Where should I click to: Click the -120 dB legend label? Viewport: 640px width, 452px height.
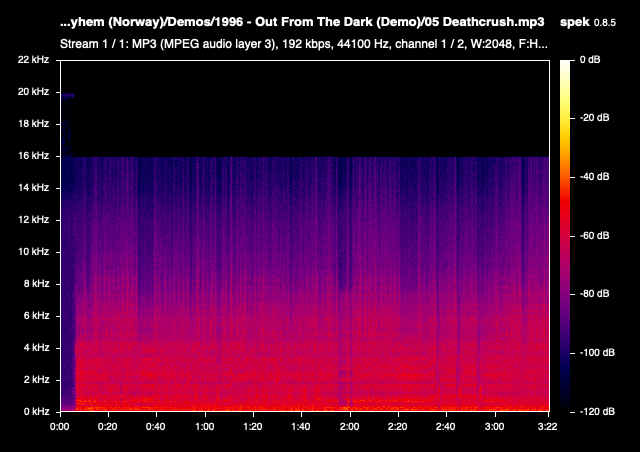coord(597,412)
